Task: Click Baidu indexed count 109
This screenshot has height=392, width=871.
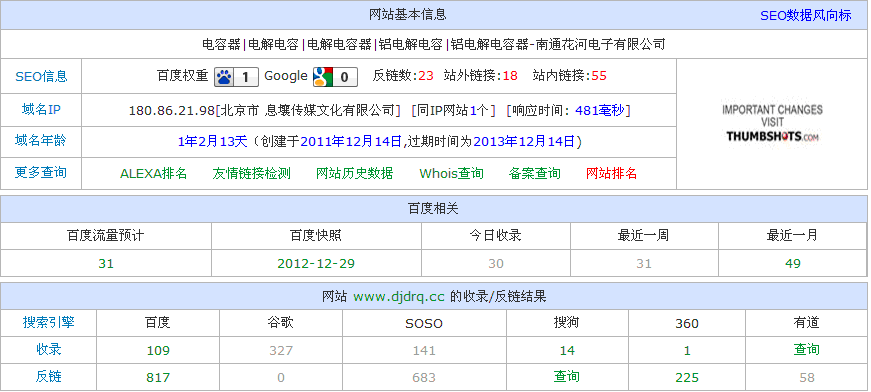Action: 158,351
